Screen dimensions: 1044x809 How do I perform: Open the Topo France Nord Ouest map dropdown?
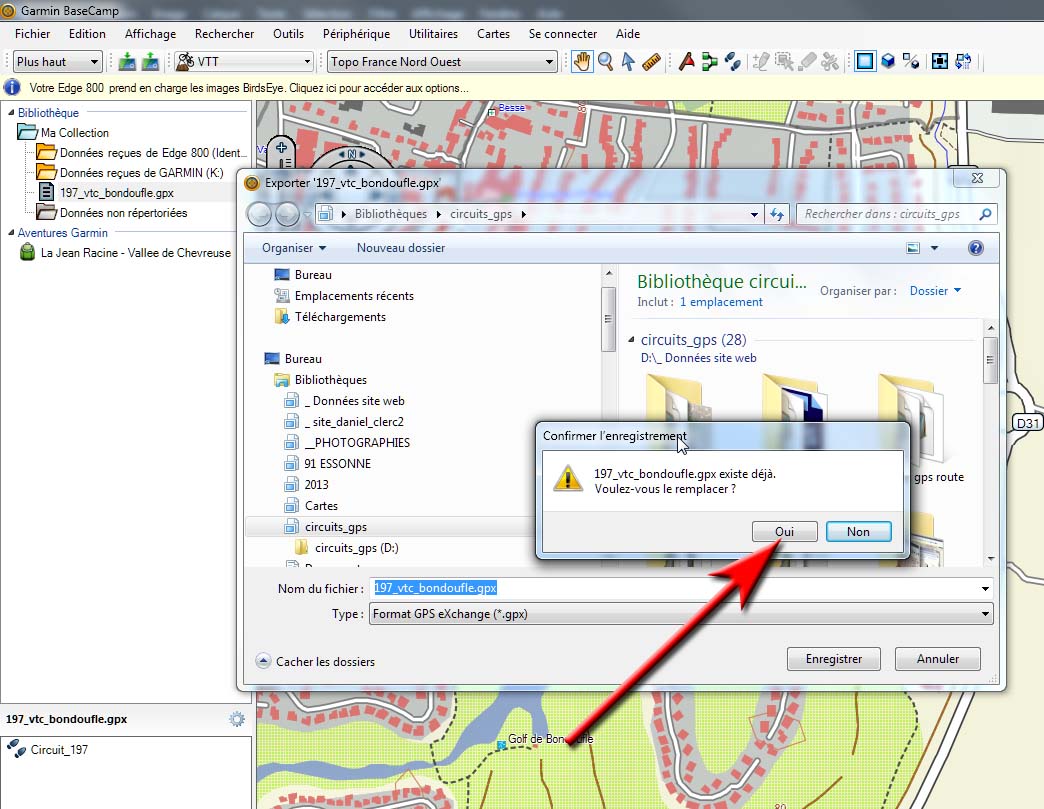(x=442, y=62)
